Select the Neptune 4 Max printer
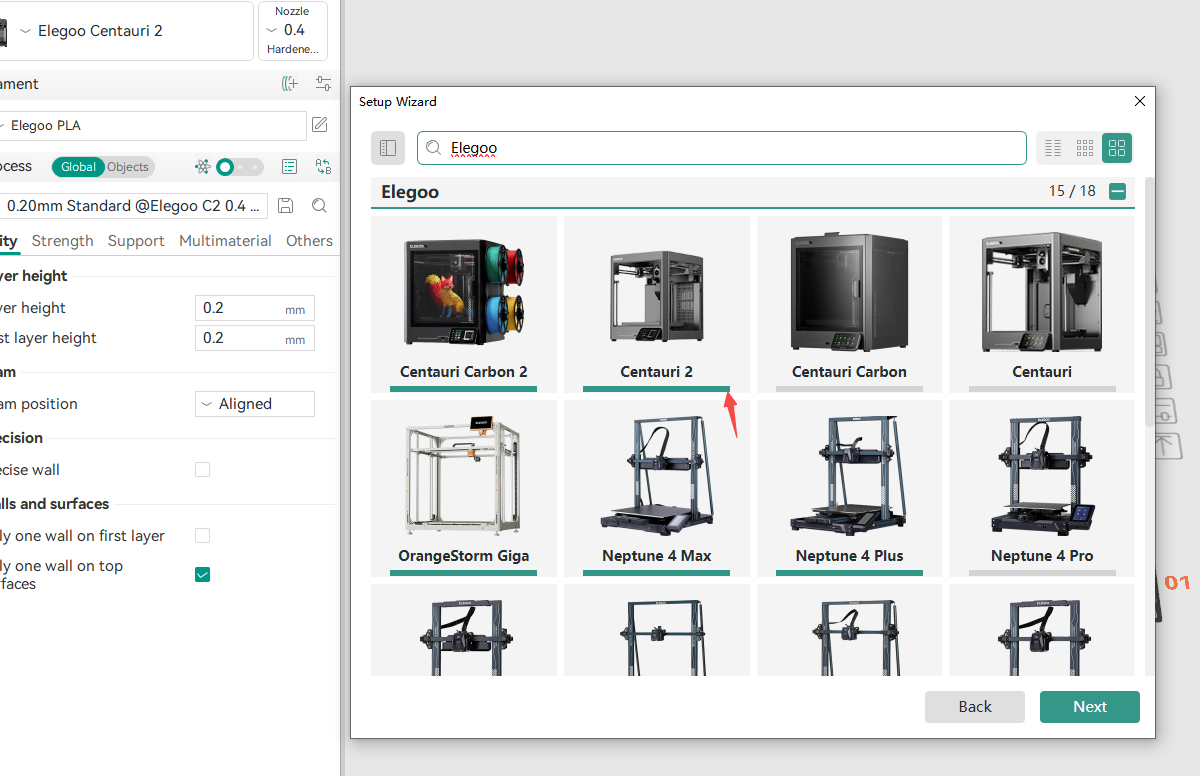This screenshot has height=776, width=1200. pyautogui.click(x=656, y=488)
